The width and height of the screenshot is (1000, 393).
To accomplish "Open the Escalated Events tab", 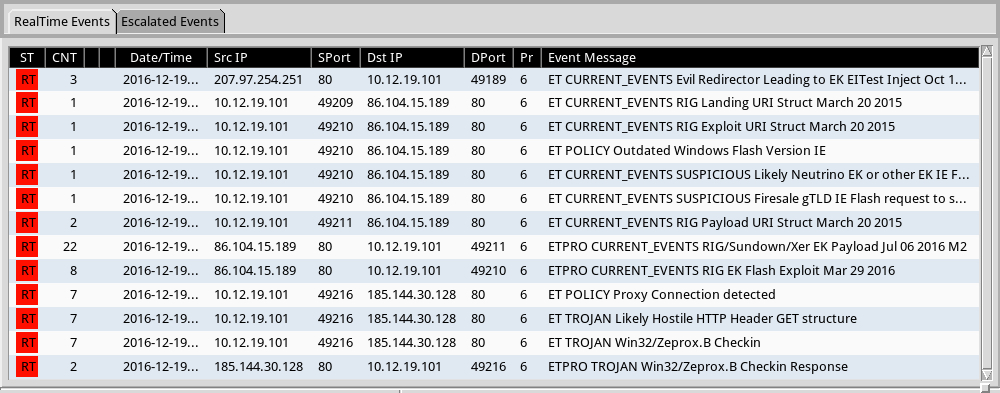I will point(170,22).
